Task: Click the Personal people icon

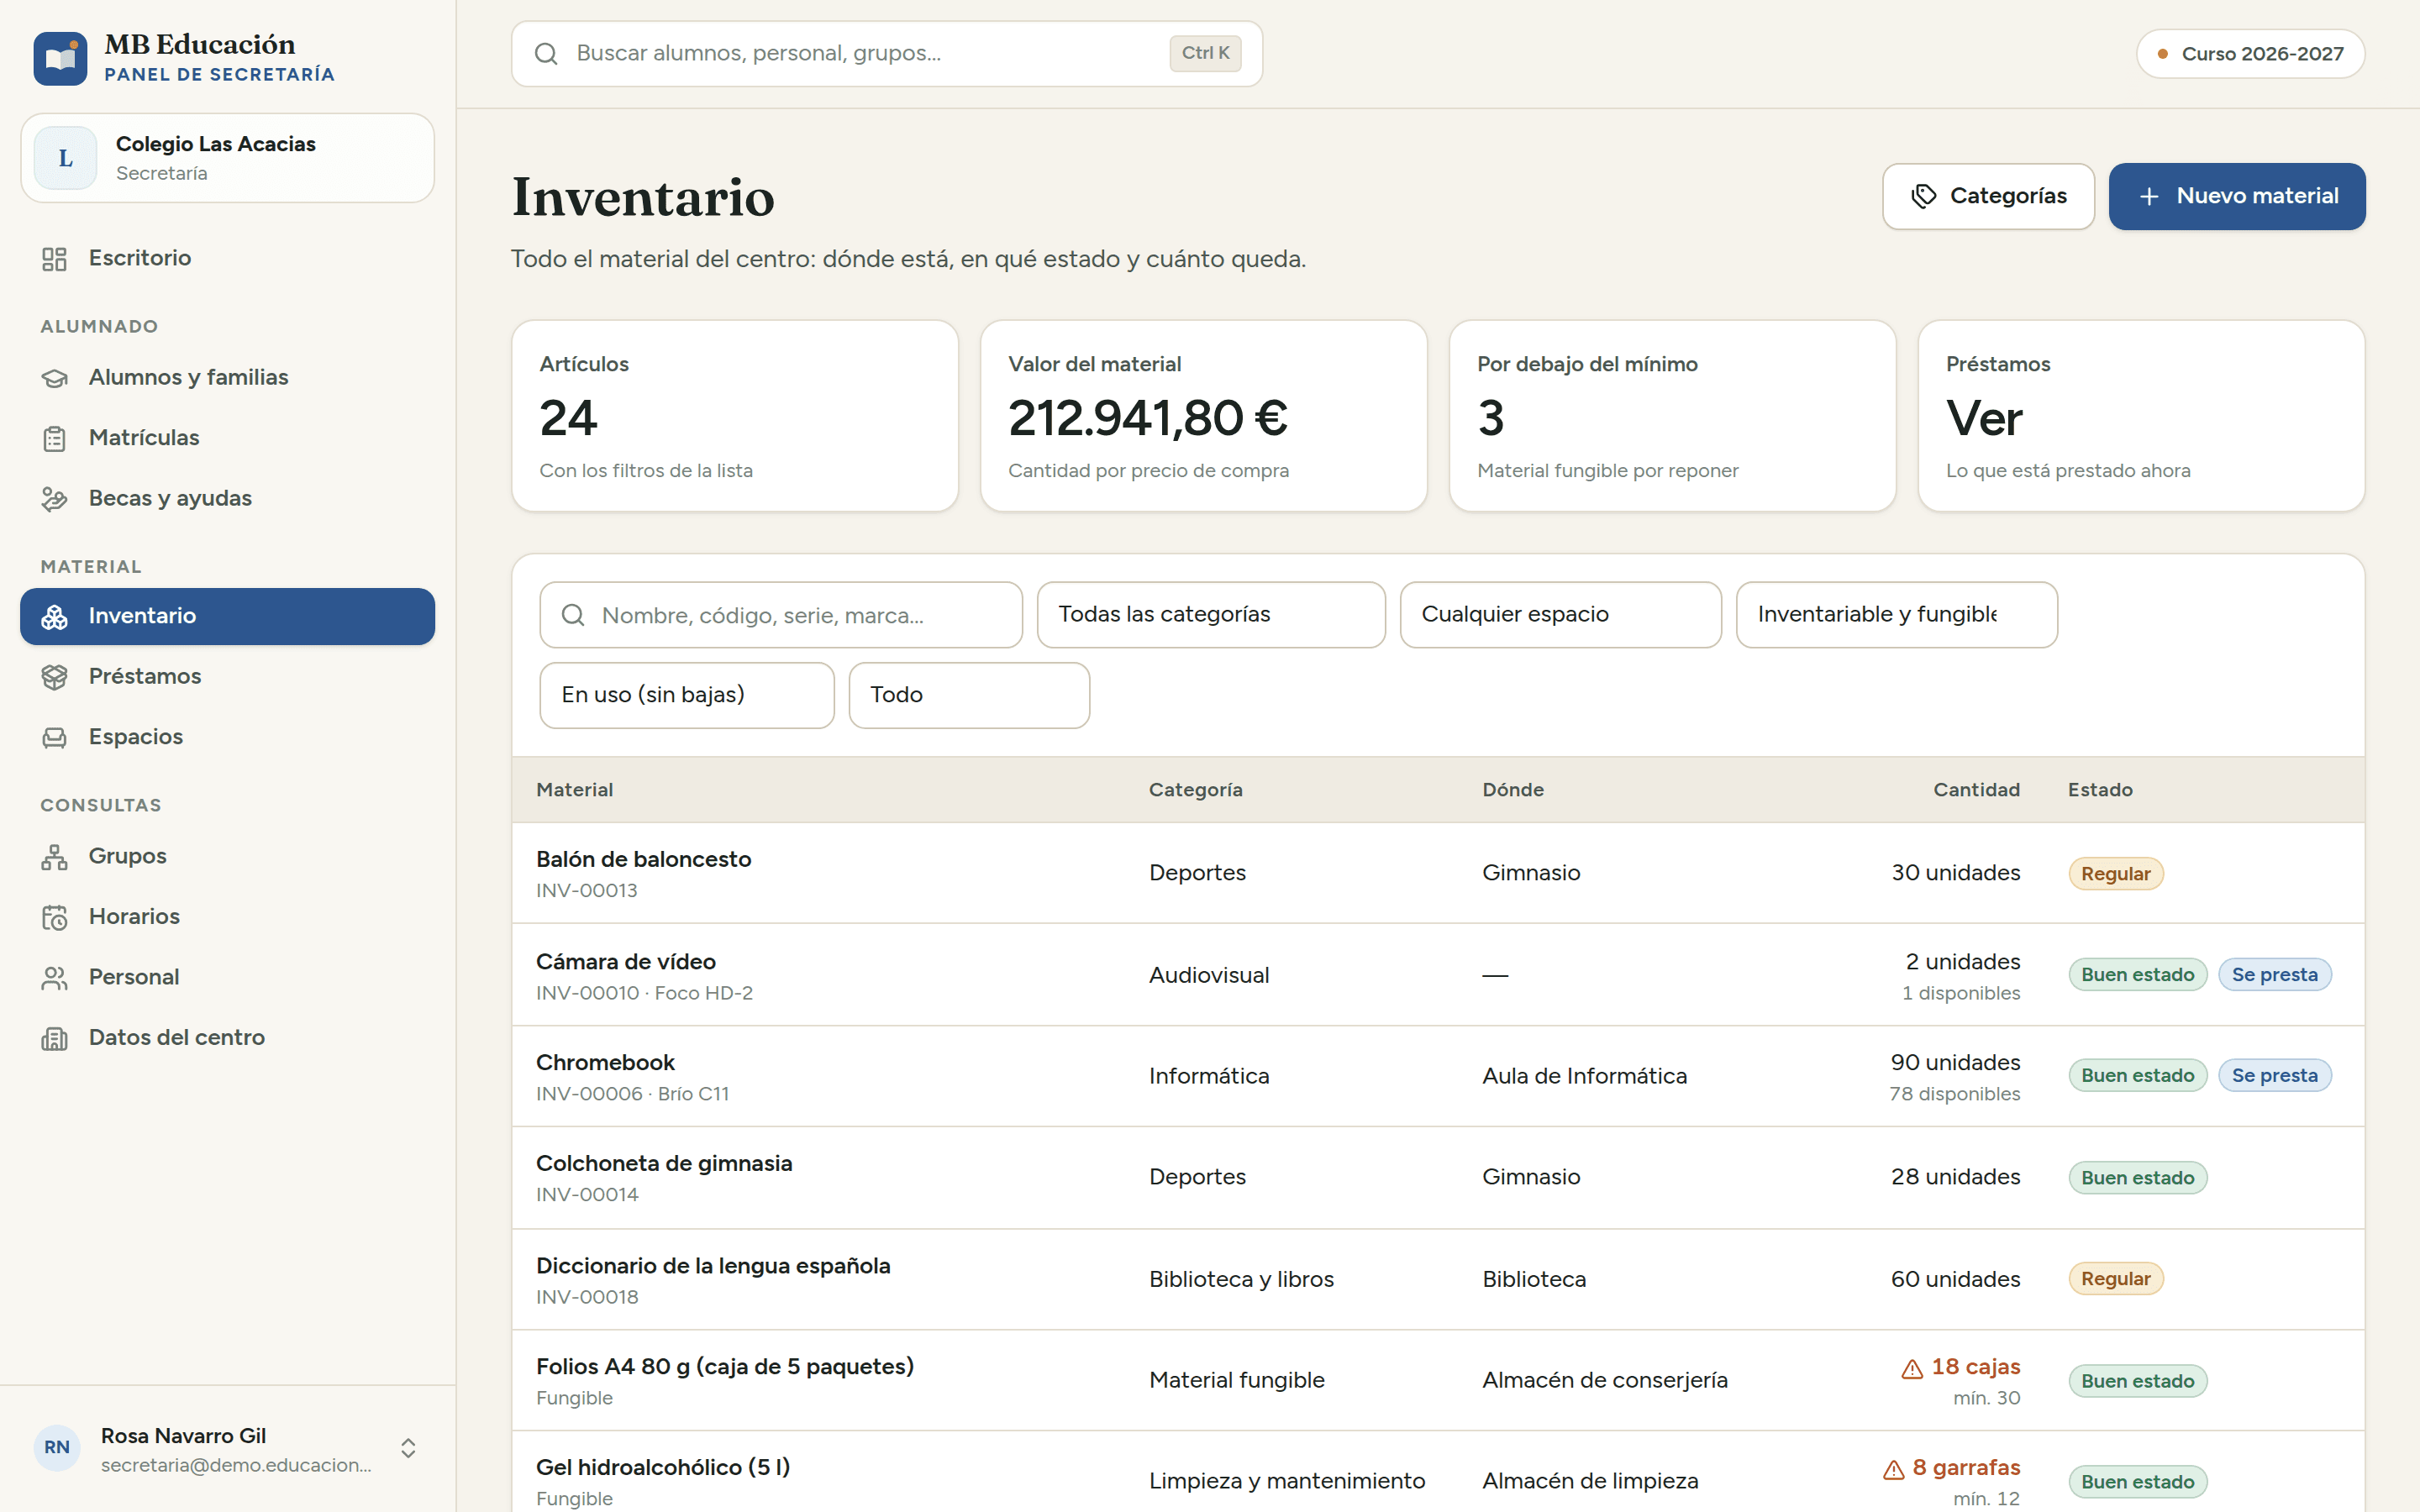Action: pos(54,978)
